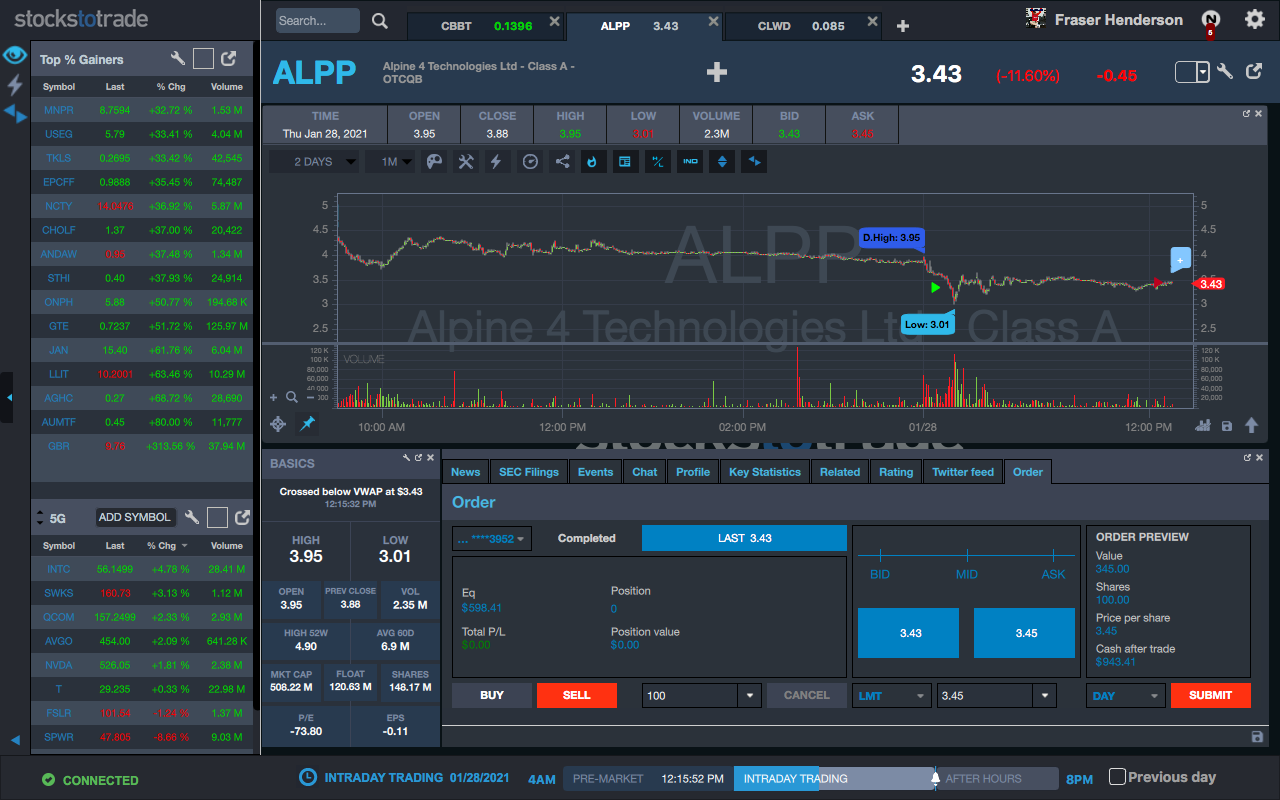Open the IND indicators button

tap(690, 161)
